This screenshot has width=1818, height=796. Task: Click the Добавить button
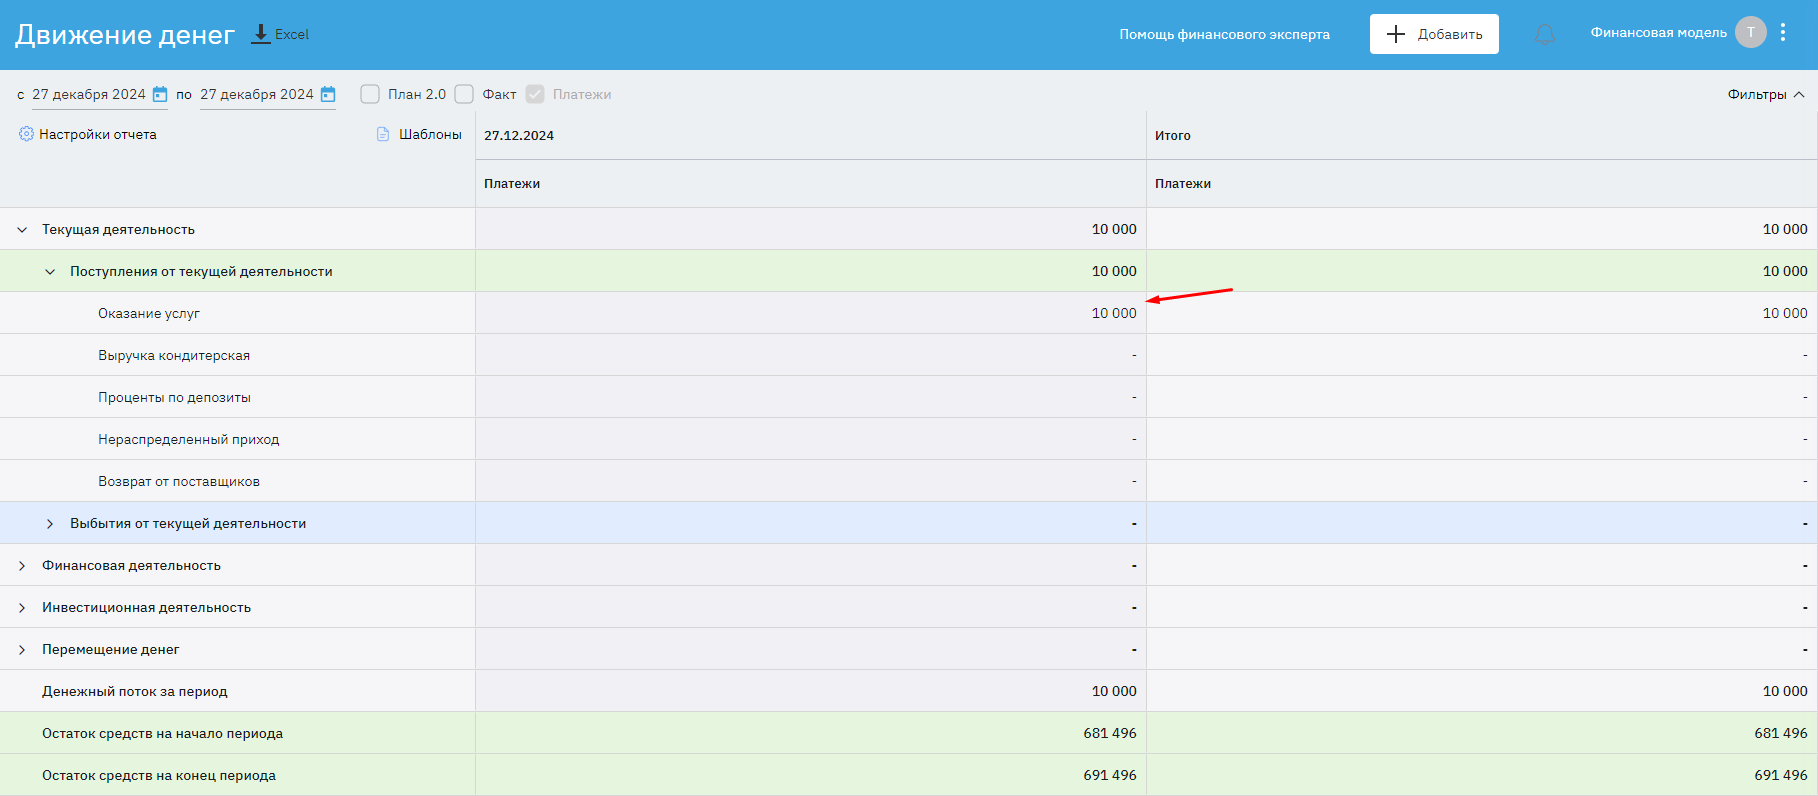(1433, 34)
